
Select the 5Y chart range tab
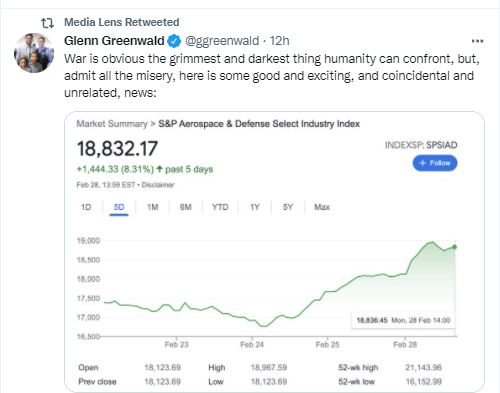(288, 207)
